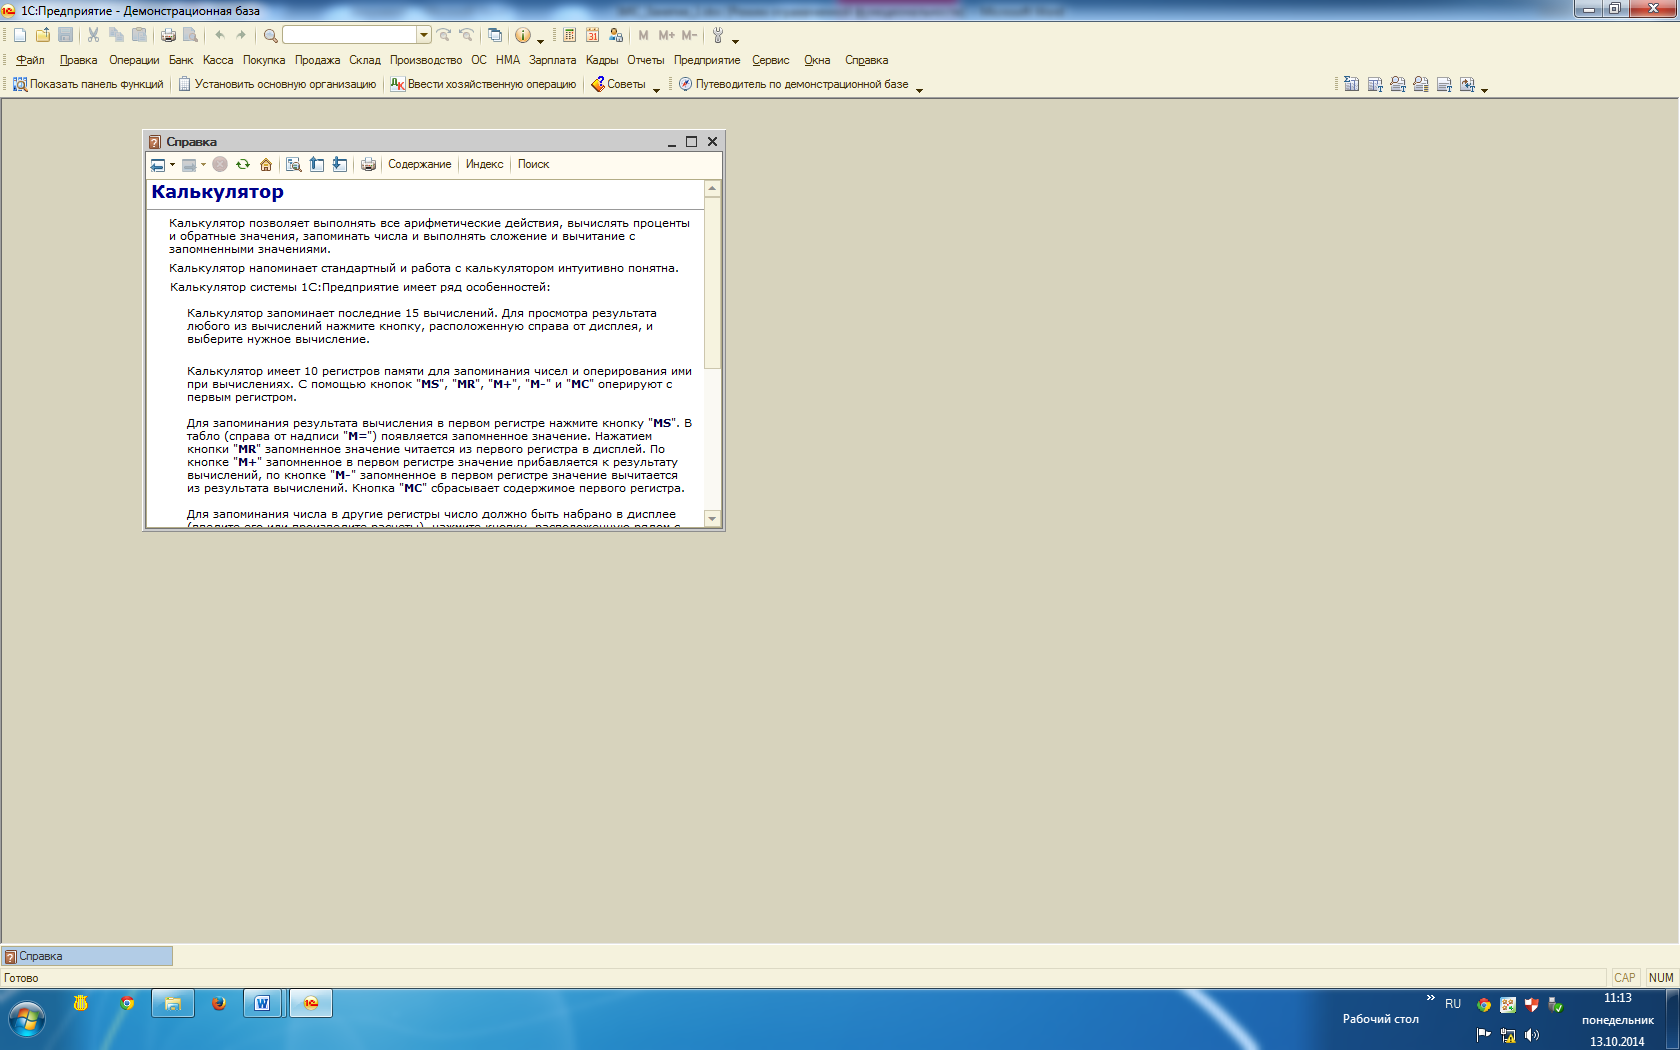Go back in the Справка window
The width and height of the screenshot is (1680, 1050).
158,165
